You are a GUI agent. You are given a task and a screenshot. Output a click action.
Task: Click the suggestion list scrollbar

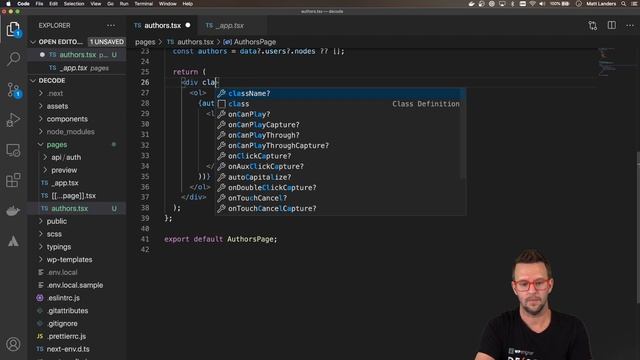(463, 133)
